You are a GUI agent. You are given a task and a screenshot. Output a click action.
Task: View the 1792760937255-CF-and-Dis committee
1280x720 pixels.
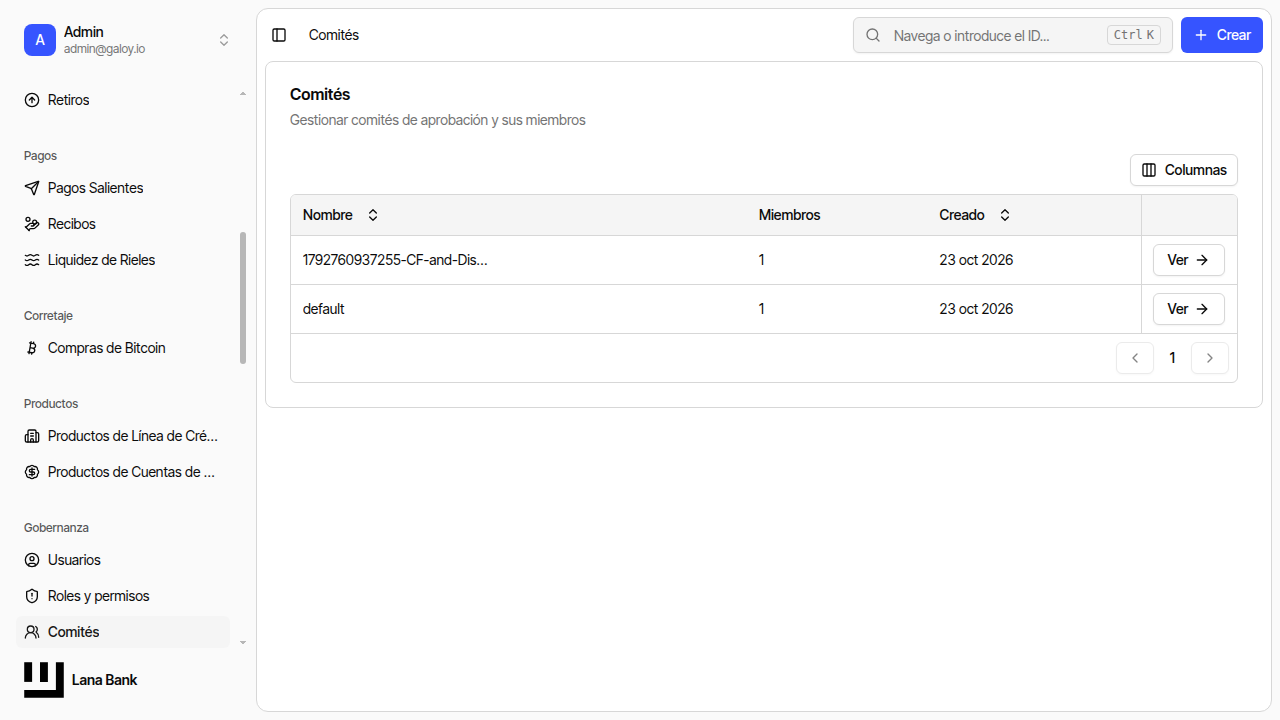(1189, 260)
